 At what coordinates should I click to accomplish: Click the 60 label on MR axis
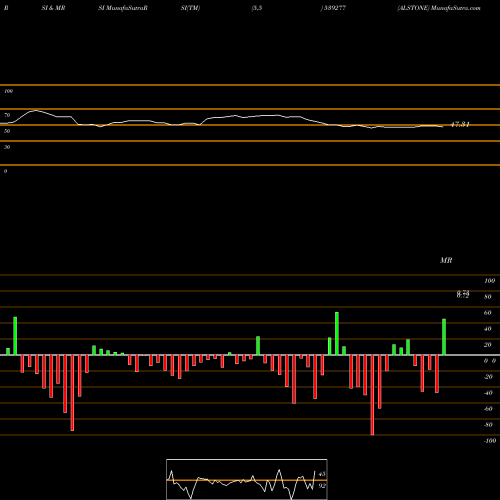[x=488, y=313]
